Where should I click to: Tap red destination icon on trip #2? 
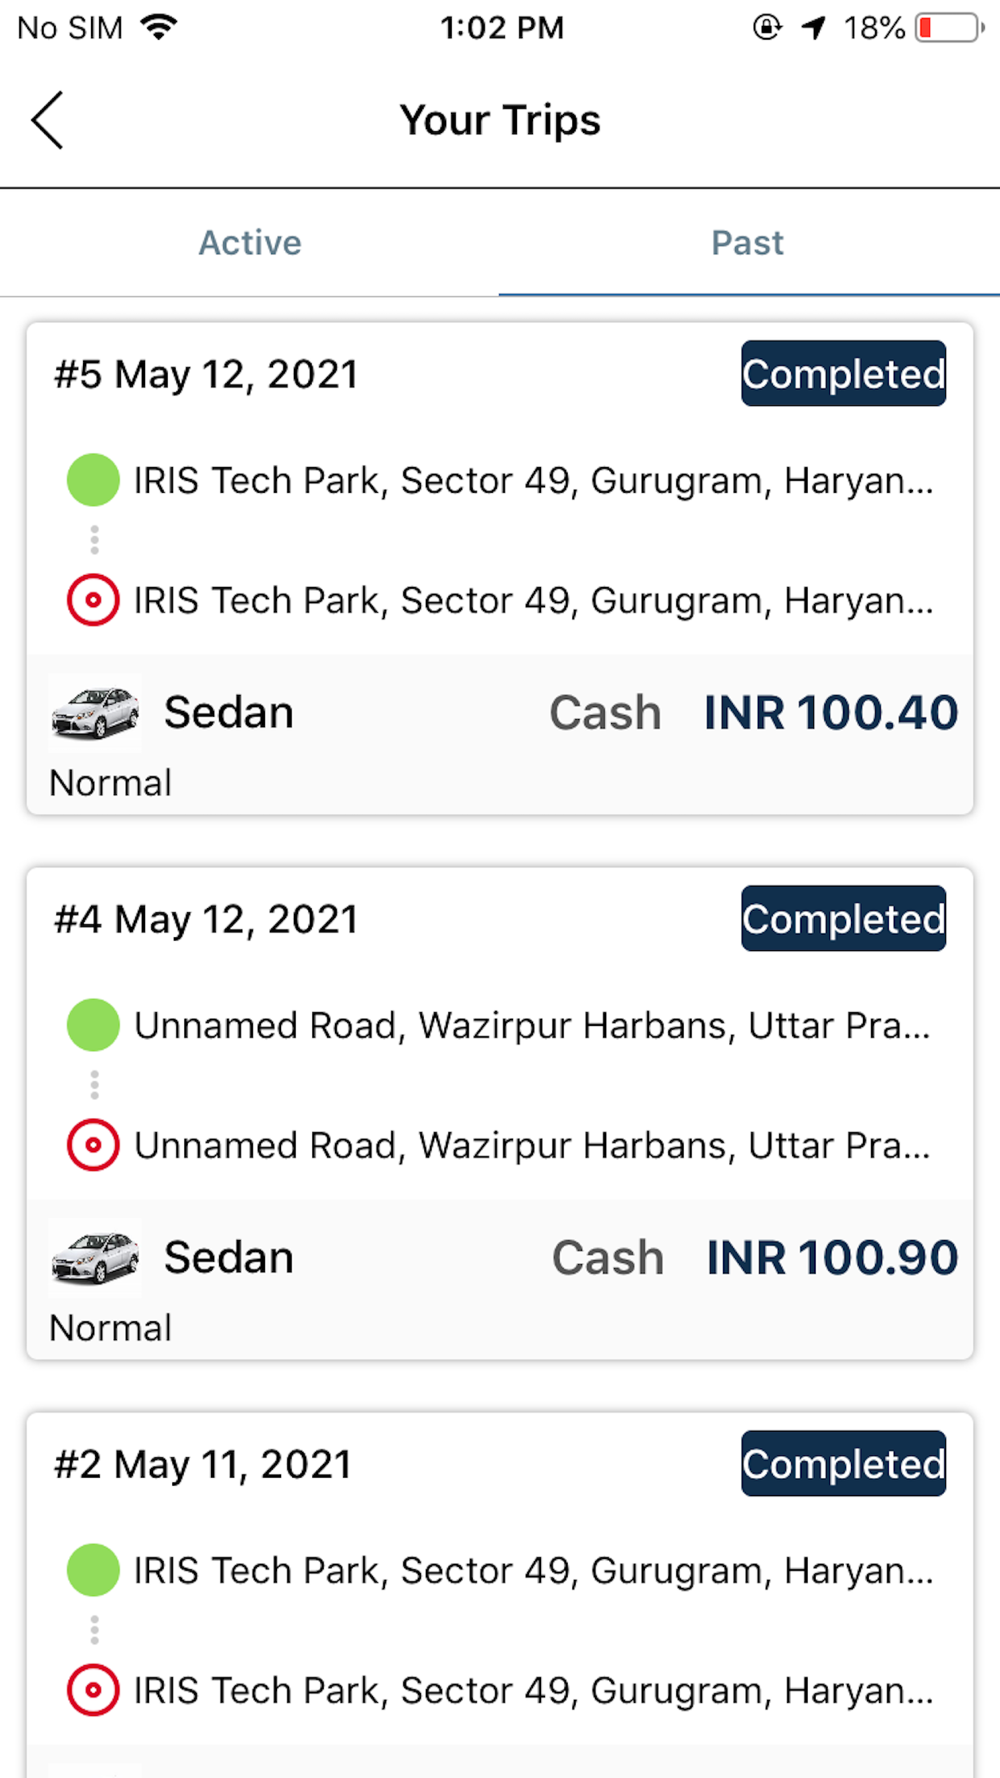coord(93,1690)
